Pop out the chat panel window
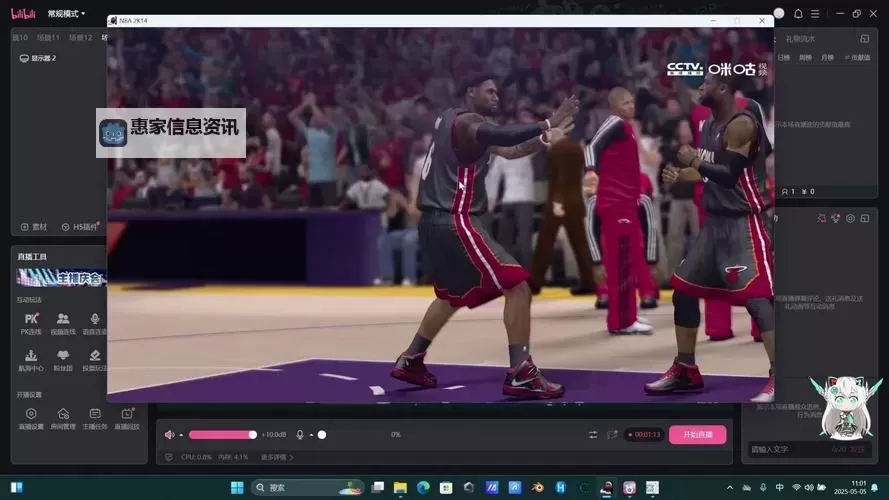 [x=865, y=218]
